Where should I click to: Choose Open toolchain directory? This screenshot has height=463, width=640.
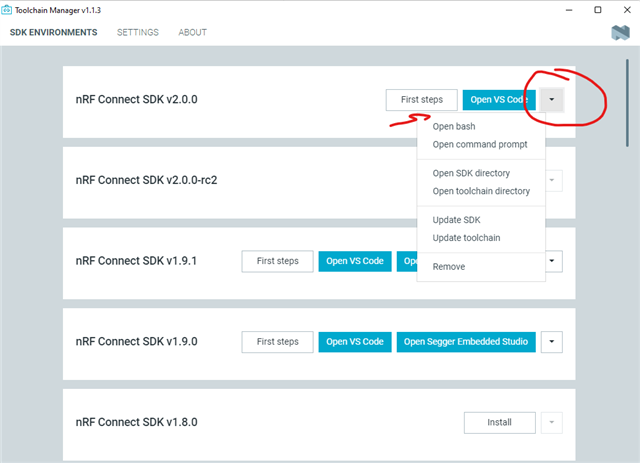pyautogui.click(x=481, y=191)
